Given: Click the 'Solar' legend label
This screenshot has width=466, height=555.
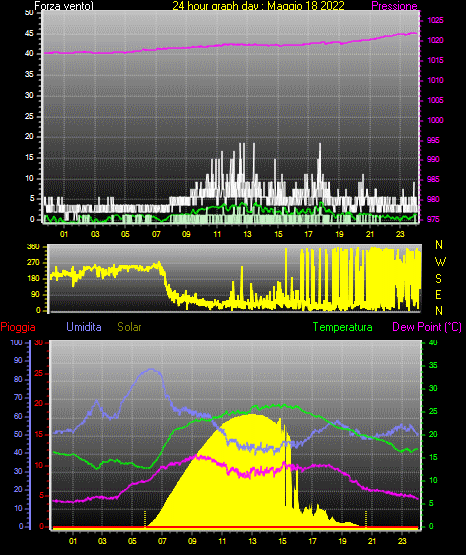Looking at the screenshot, I should click(129, 327).
